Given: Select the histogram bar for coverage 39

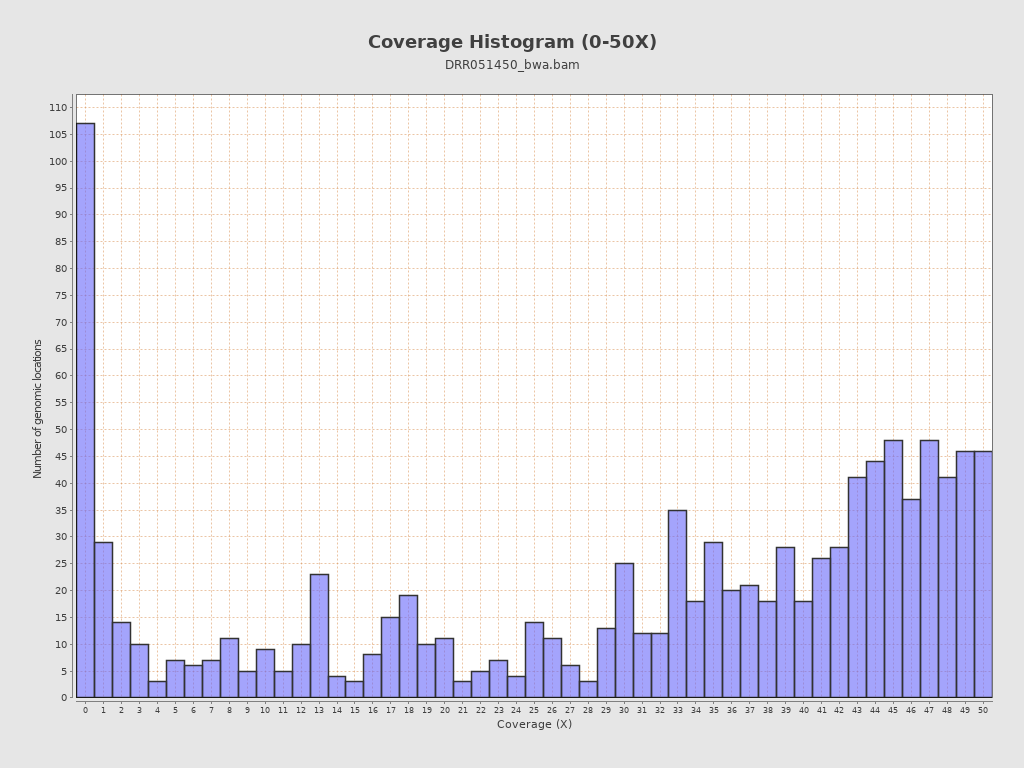Looking at the screenshot, I should coord(786,622).
